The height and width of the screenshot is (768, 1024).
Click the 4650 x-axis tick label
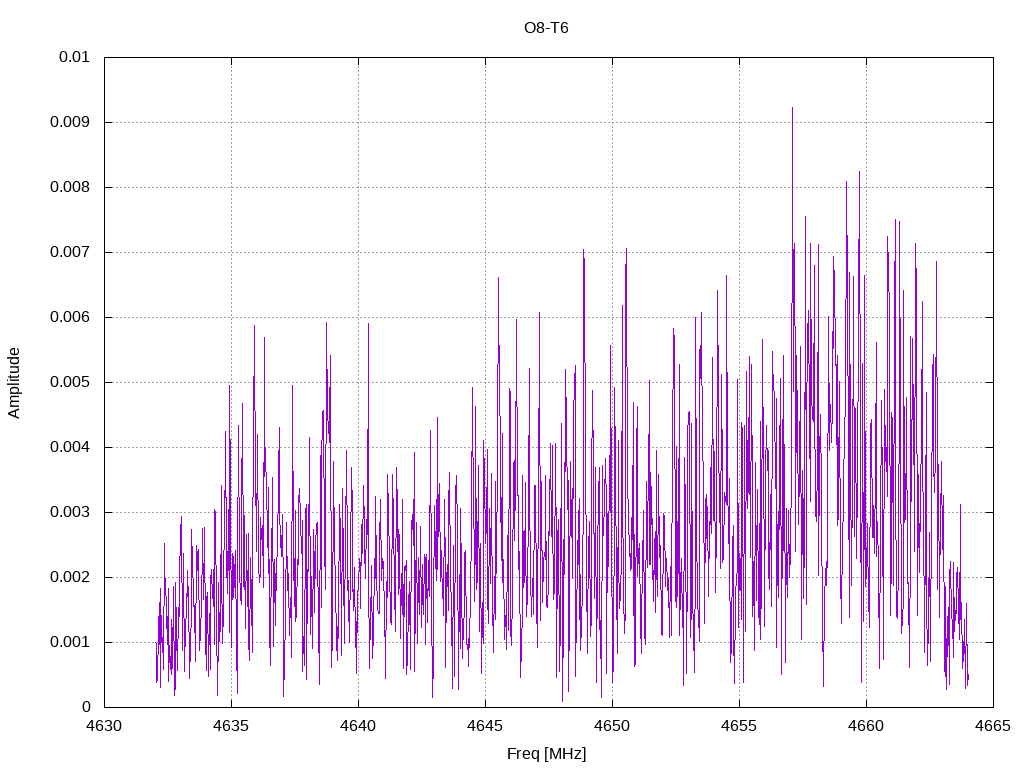(x=613, y=726)
